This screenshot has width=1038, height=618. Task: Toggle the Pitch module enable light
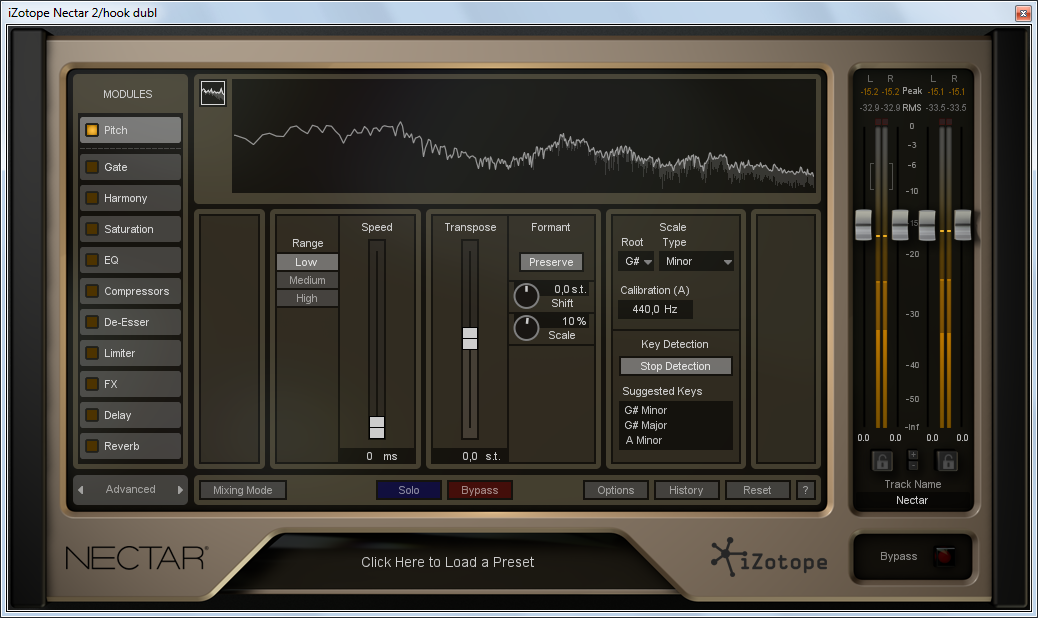tap(92, 130)
